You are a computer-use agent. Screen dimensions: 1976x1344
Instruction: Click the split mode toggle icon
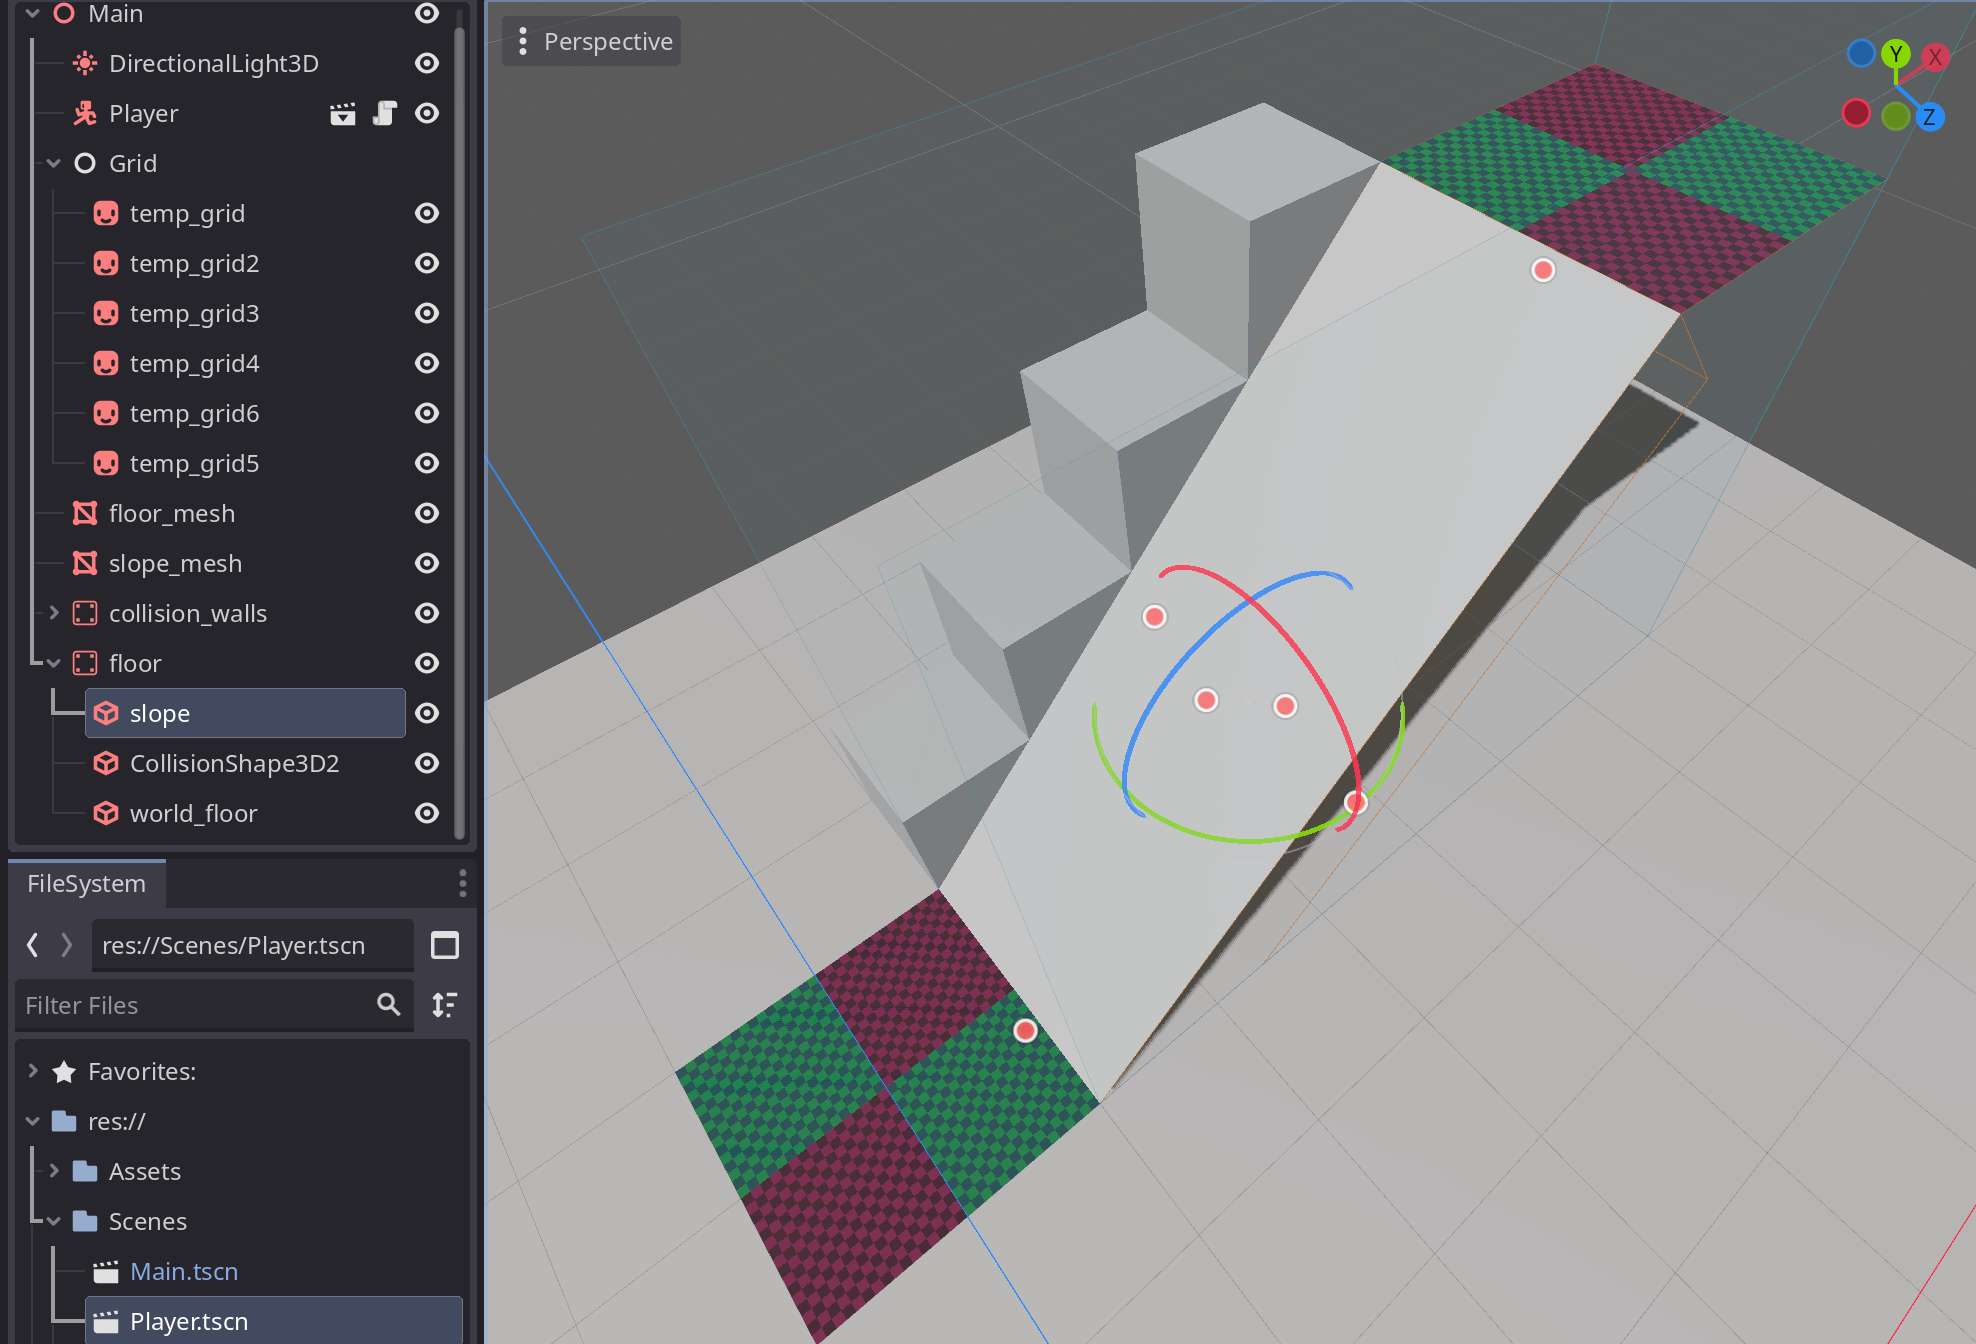[x=445, y=945]
